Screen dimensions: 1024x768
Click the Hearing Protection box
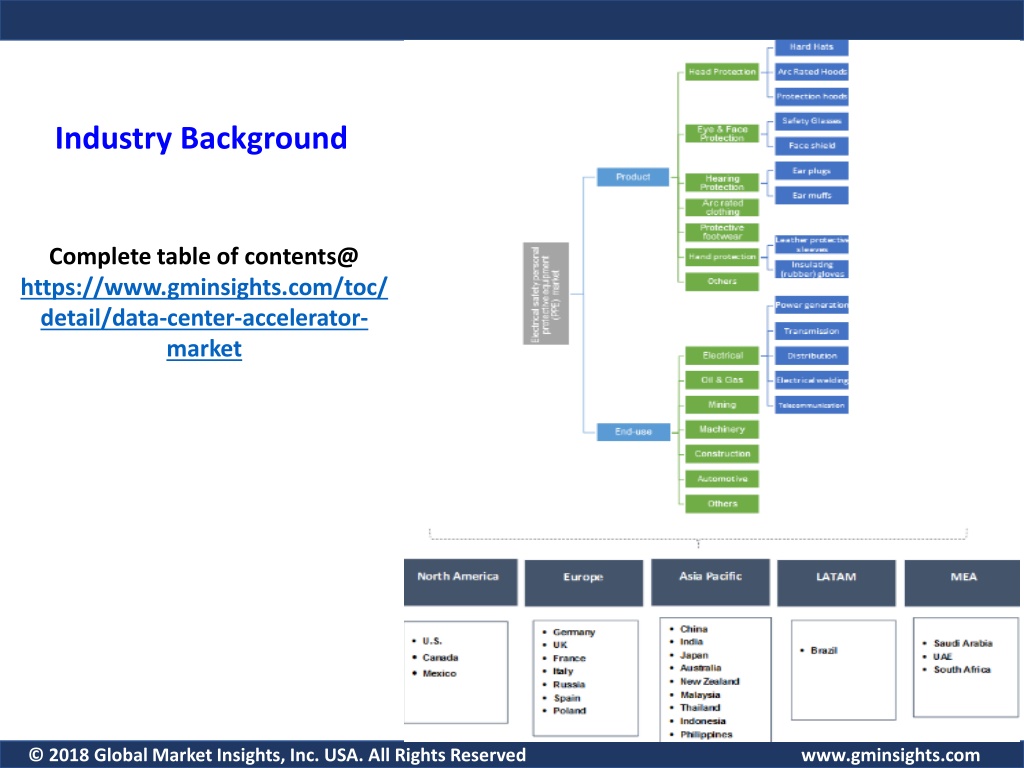722,182
